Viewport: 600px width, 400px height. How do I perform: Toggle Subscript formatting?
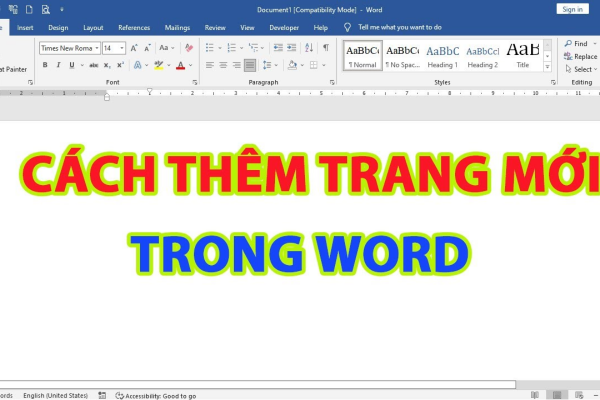(107, 65)
